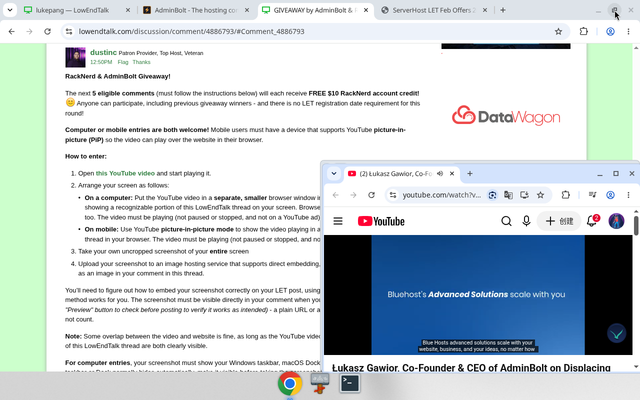The image size is (640, 400).
Task: Open Extensions menu in LowEndTalk window
Action: (x=584, y=31)
